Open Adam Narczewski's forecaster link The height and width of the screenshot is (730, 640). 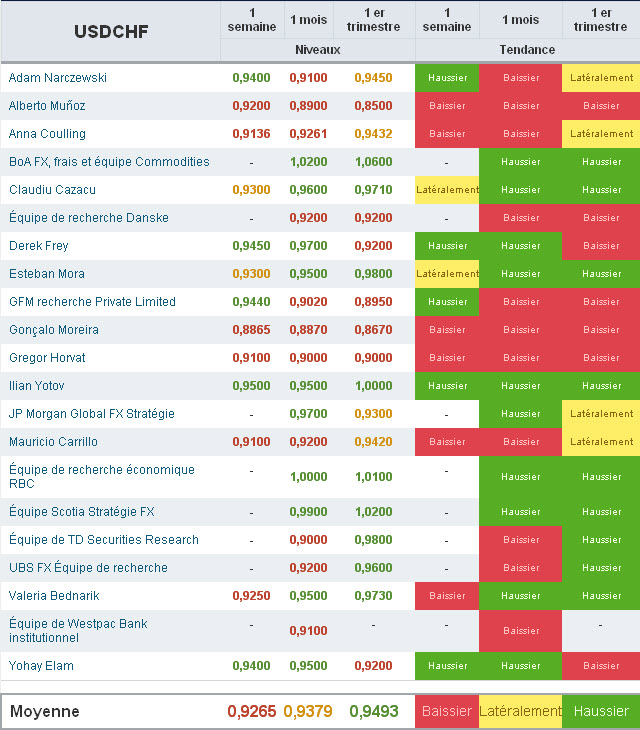[x=58, y=78]
